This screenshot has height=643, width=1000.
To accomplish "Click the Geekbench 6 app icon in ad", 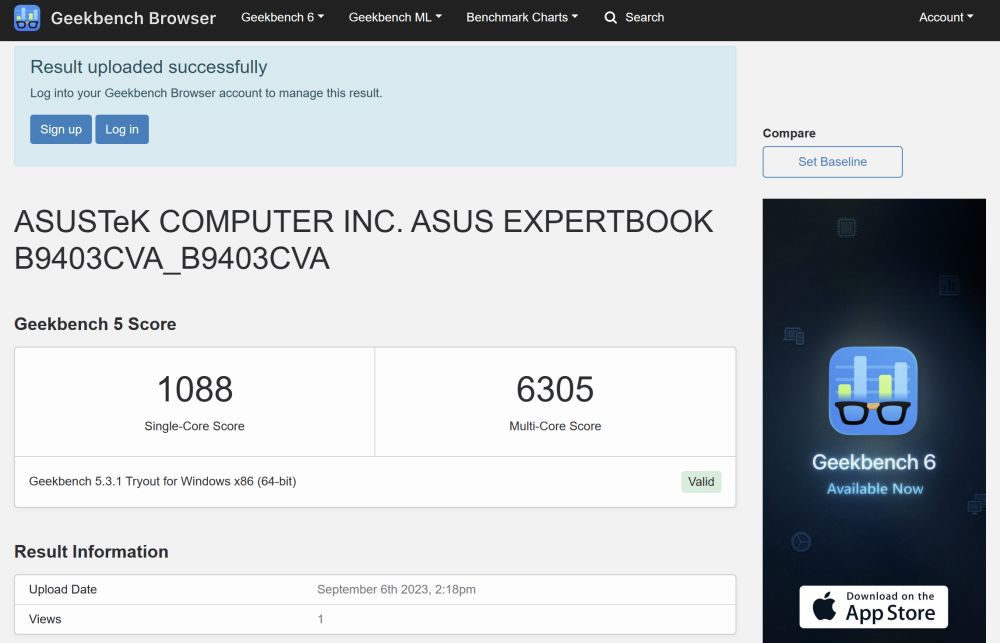I will 873,391.
